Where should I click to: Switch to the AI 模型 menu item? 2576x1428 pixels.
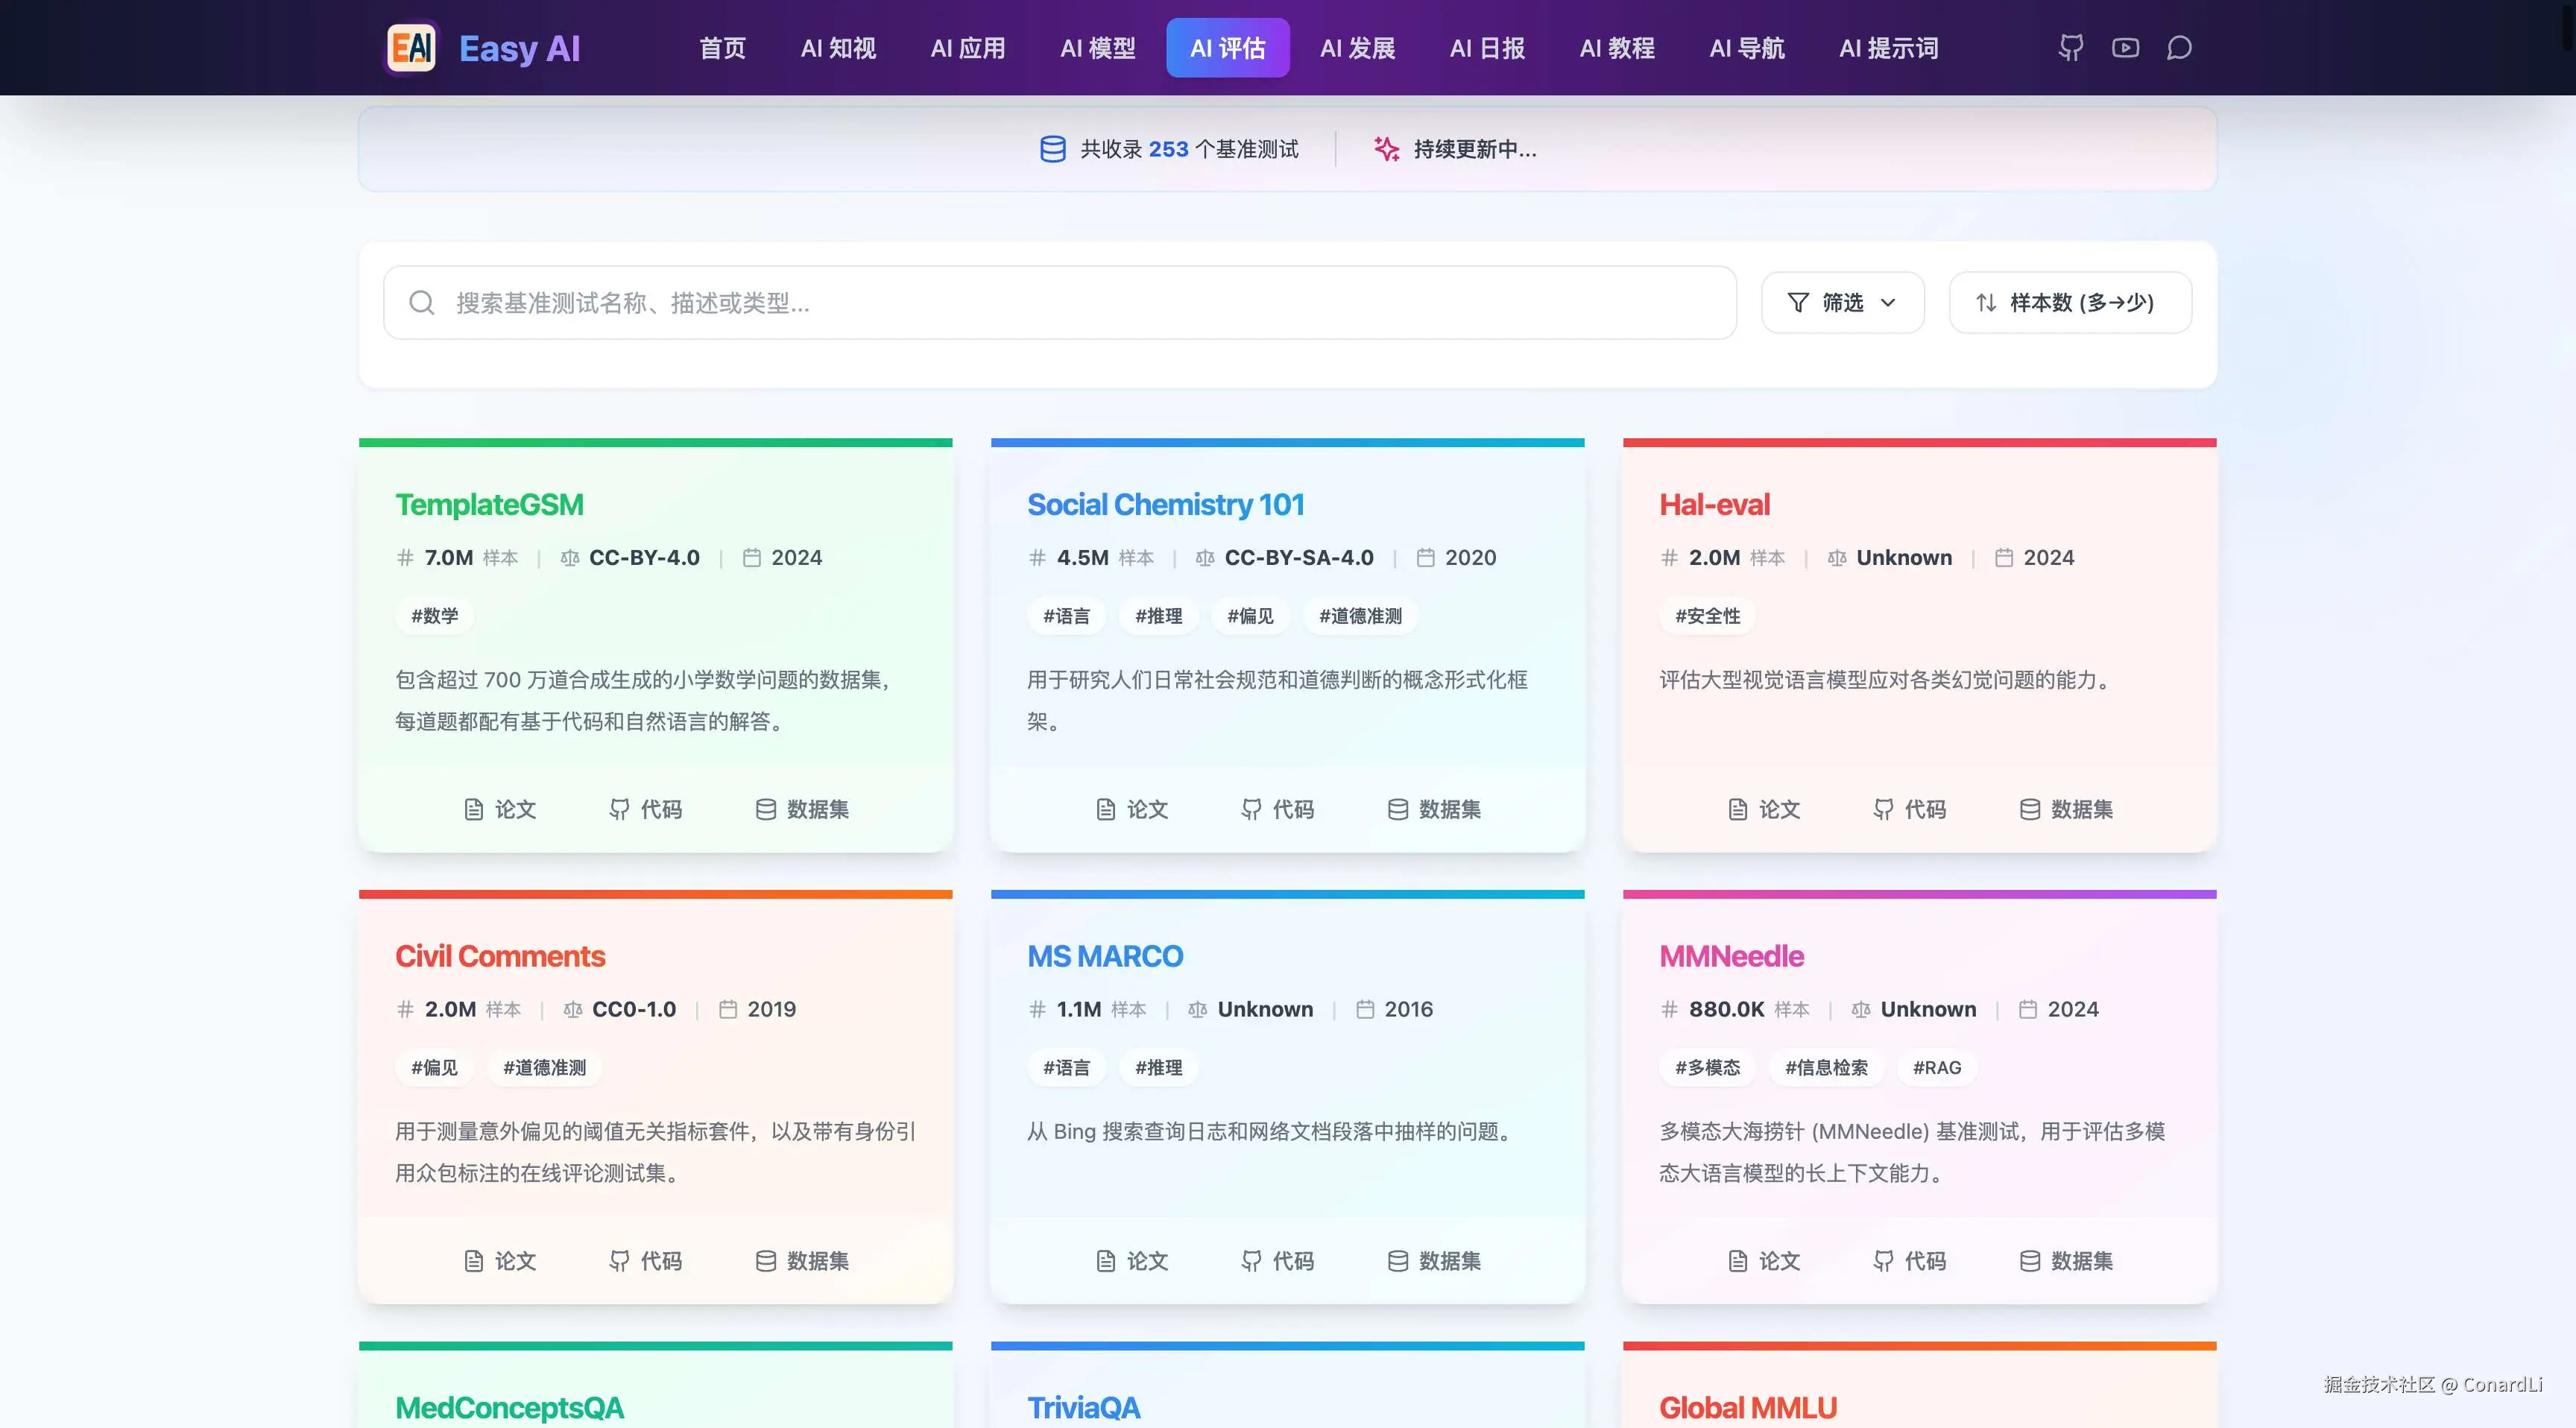point(1097,47)
